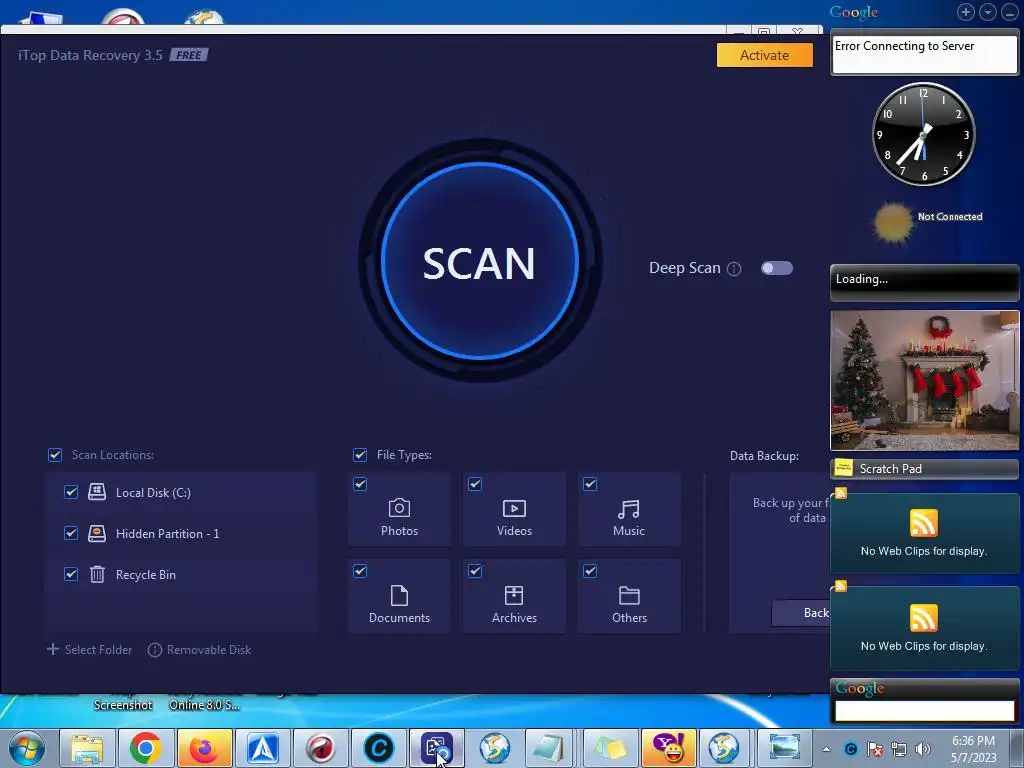Select the Others folder icon
Image resolution: width=1024 pixels, height=768 pixels.
coord(629,595)
